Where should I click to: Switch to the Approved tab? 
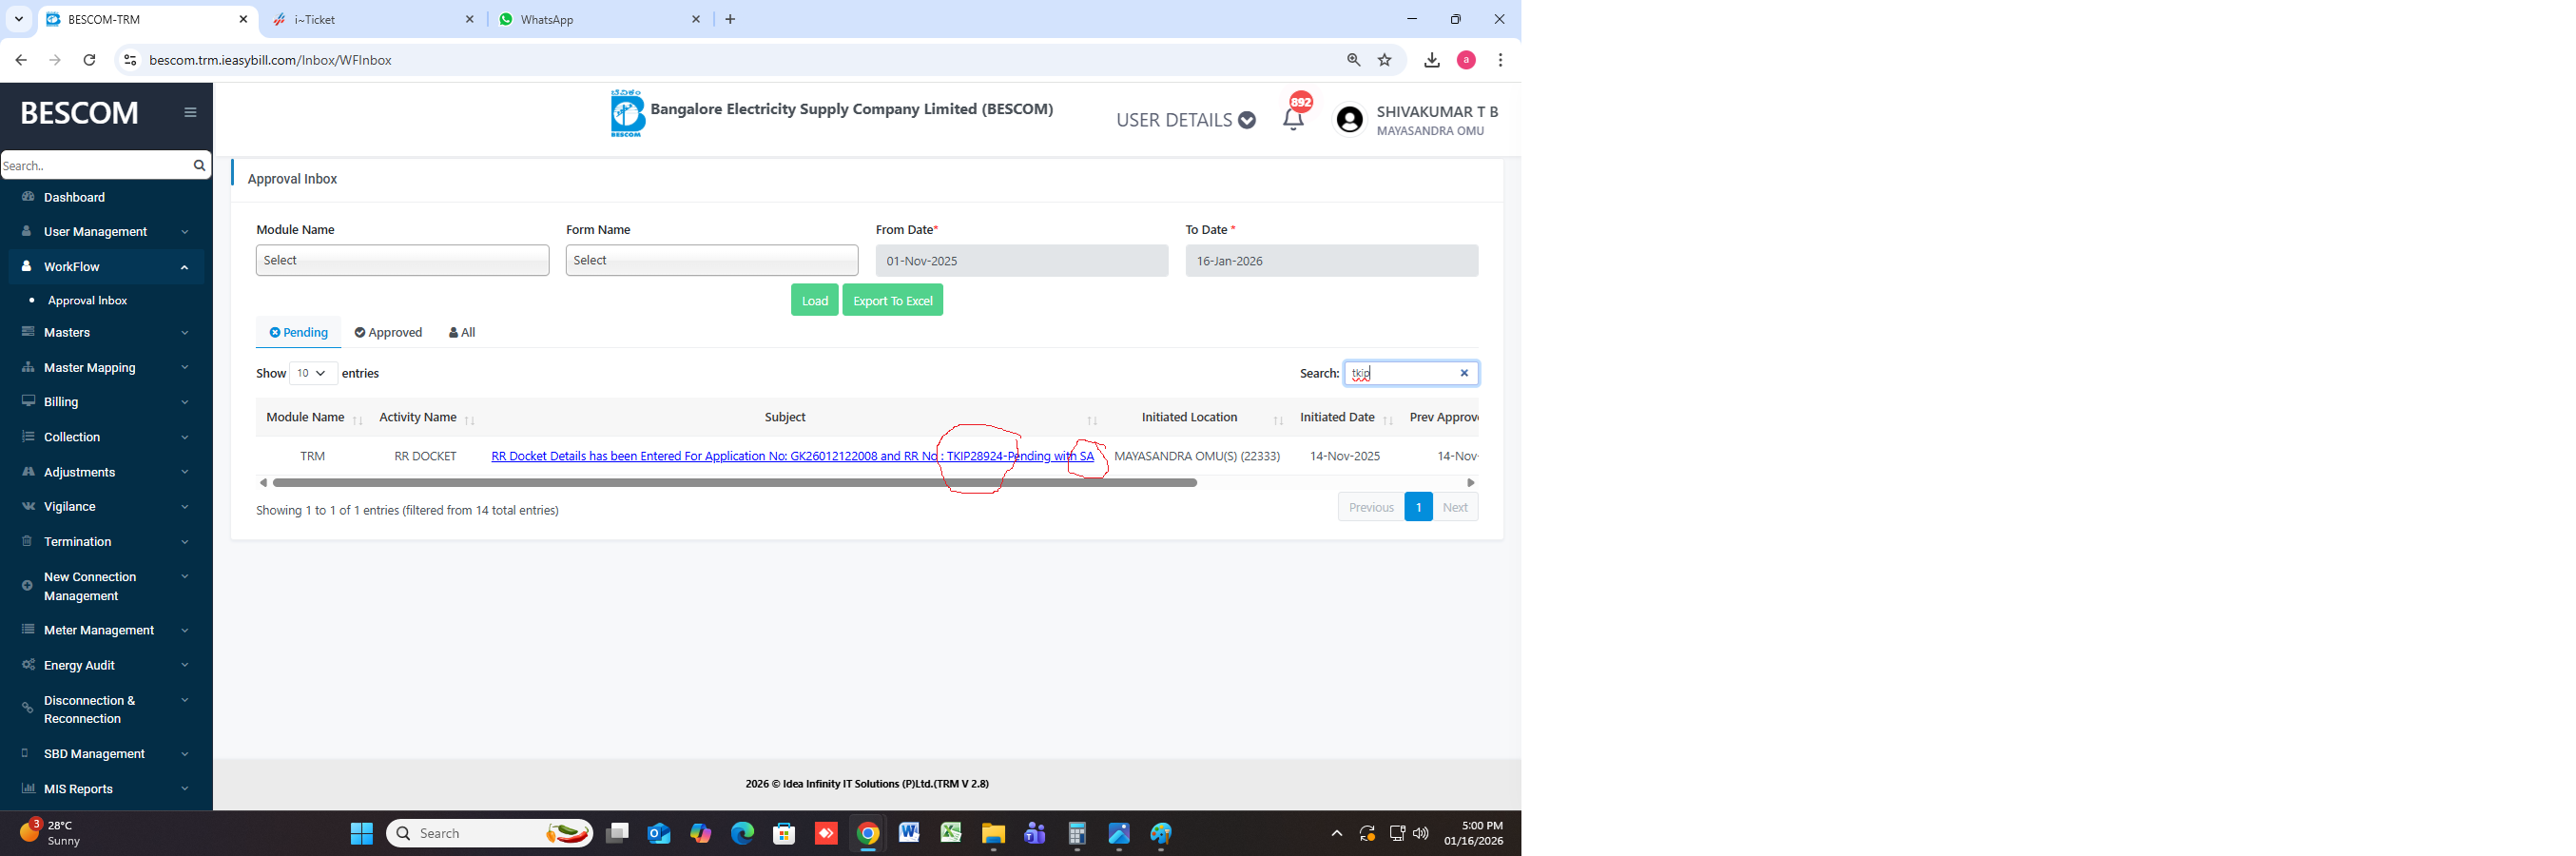coord(388,332)
